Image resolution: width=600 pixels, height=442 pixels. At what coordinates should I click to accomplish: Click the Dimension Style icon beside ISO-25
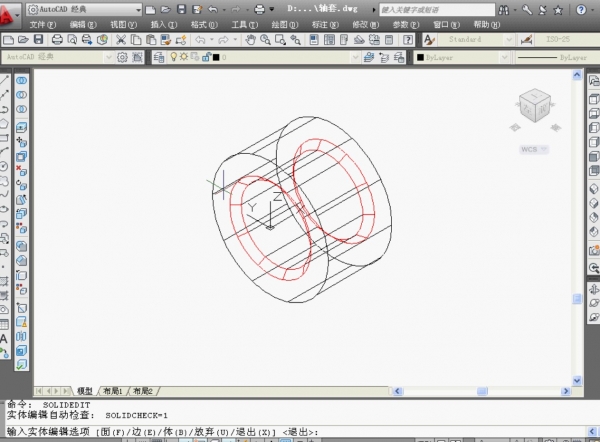tap(527, 39)
